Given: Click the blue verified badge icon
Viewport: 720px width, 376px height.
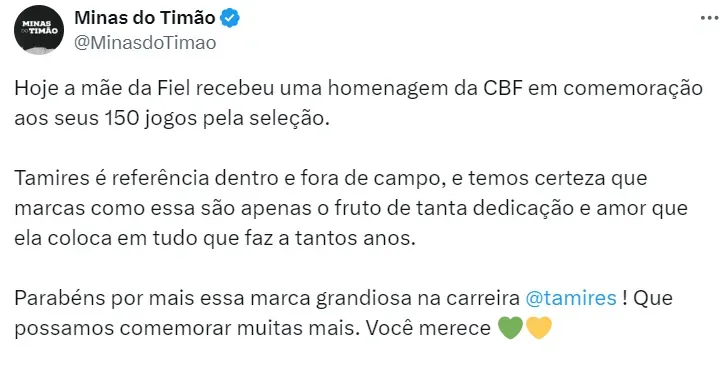Looking at the screenshot, I should pyautogui.click(x=230, y=18).
